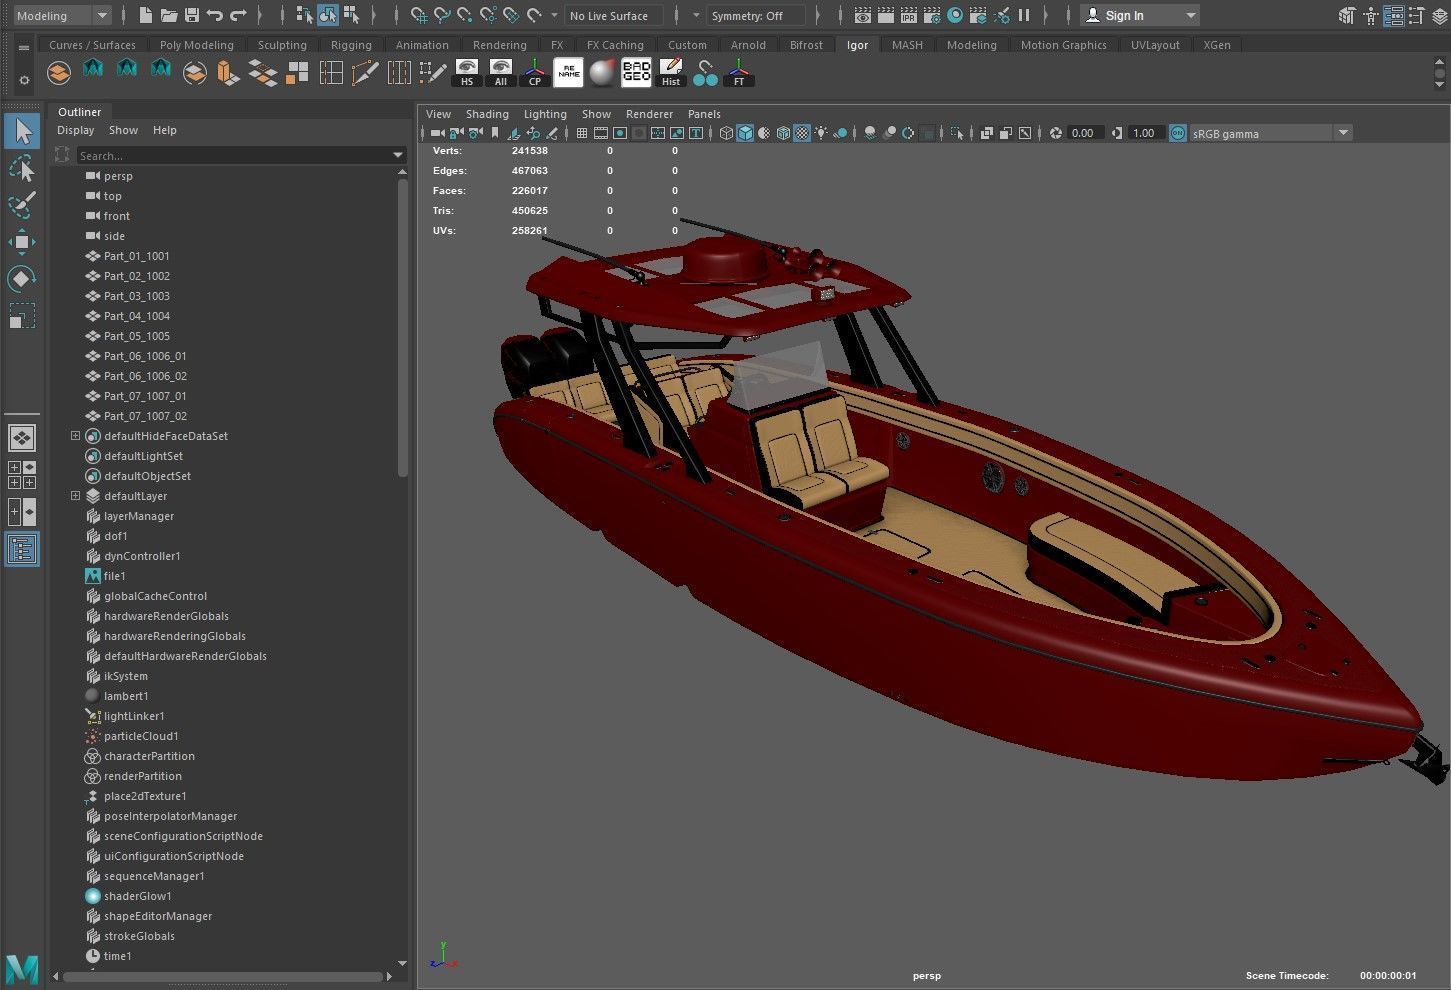Image resolution: width=1451 pixels, height=990 pixels.
Task: Click the No Live Surface field
Action: click(614, 15)
